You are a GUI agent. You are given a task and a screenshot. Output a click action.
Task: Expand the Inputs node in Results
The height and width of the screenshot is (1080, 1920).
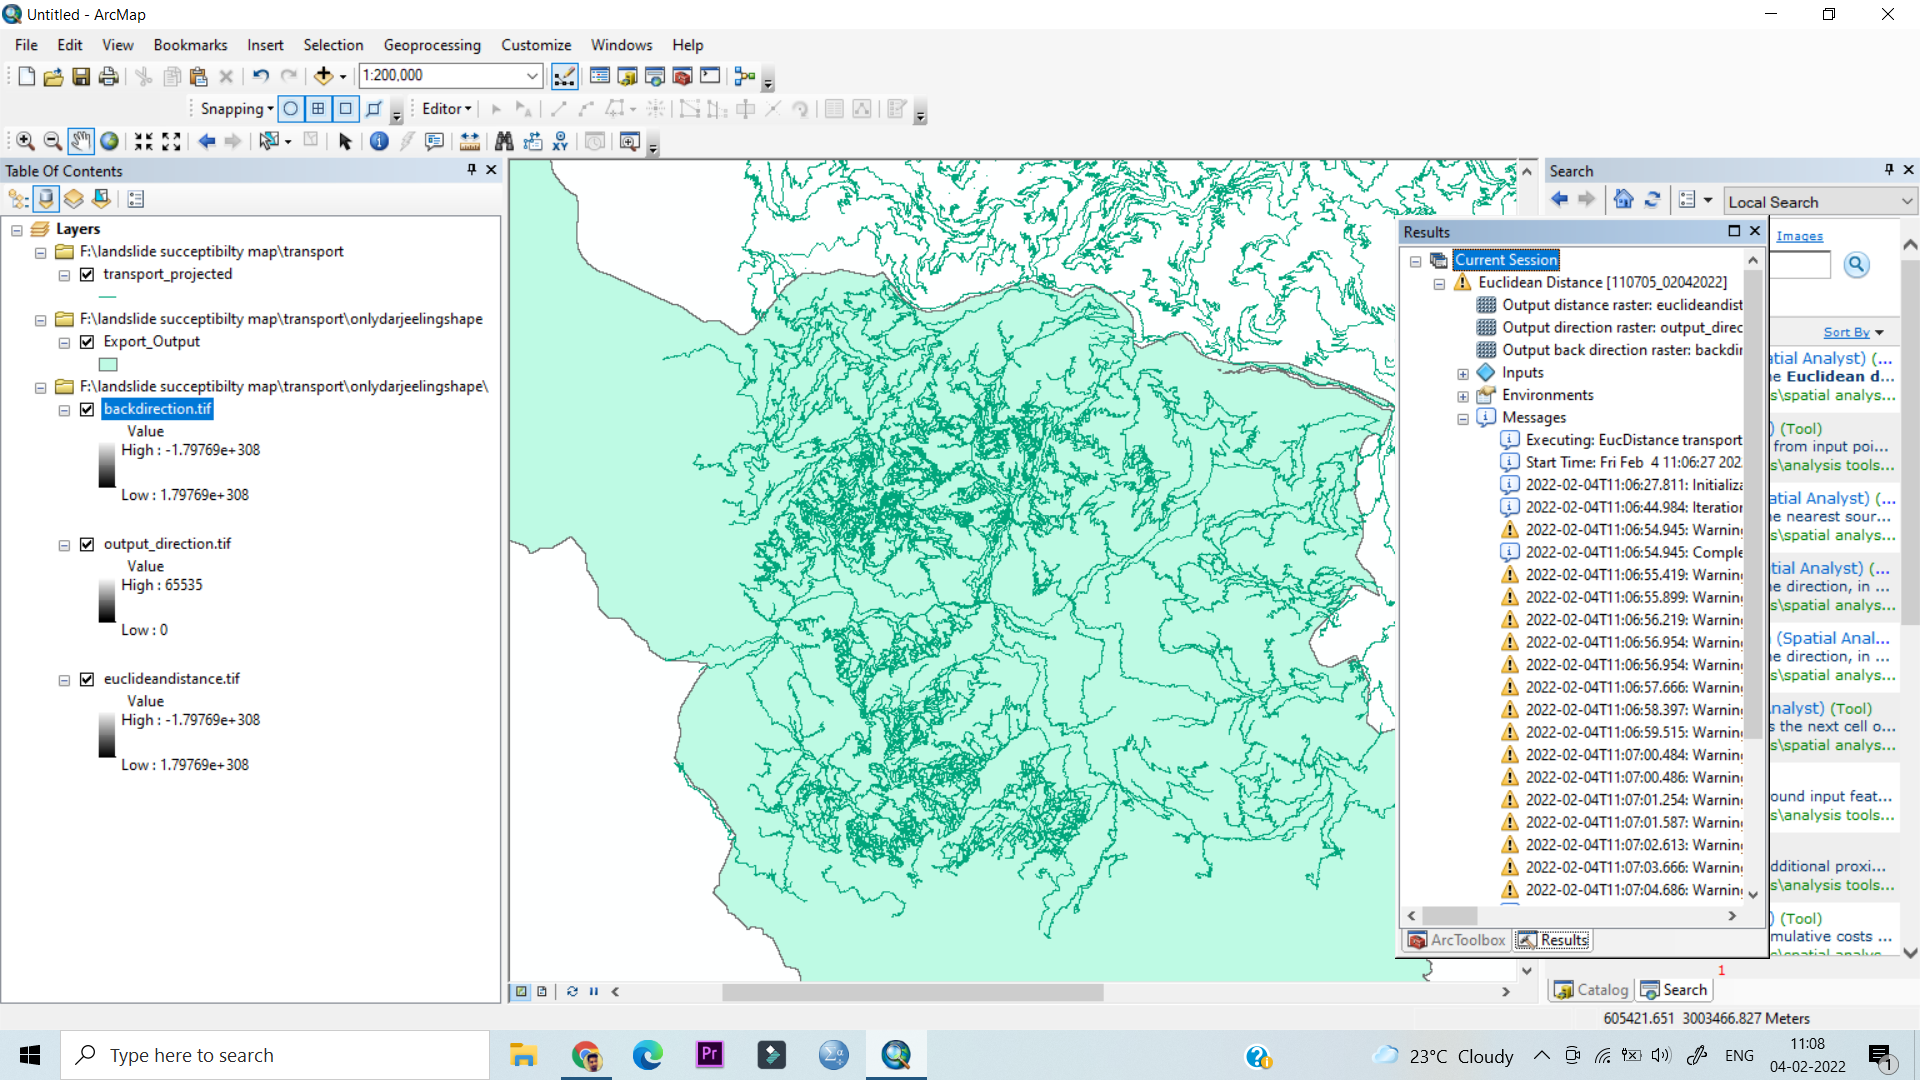click(1463, 372)
